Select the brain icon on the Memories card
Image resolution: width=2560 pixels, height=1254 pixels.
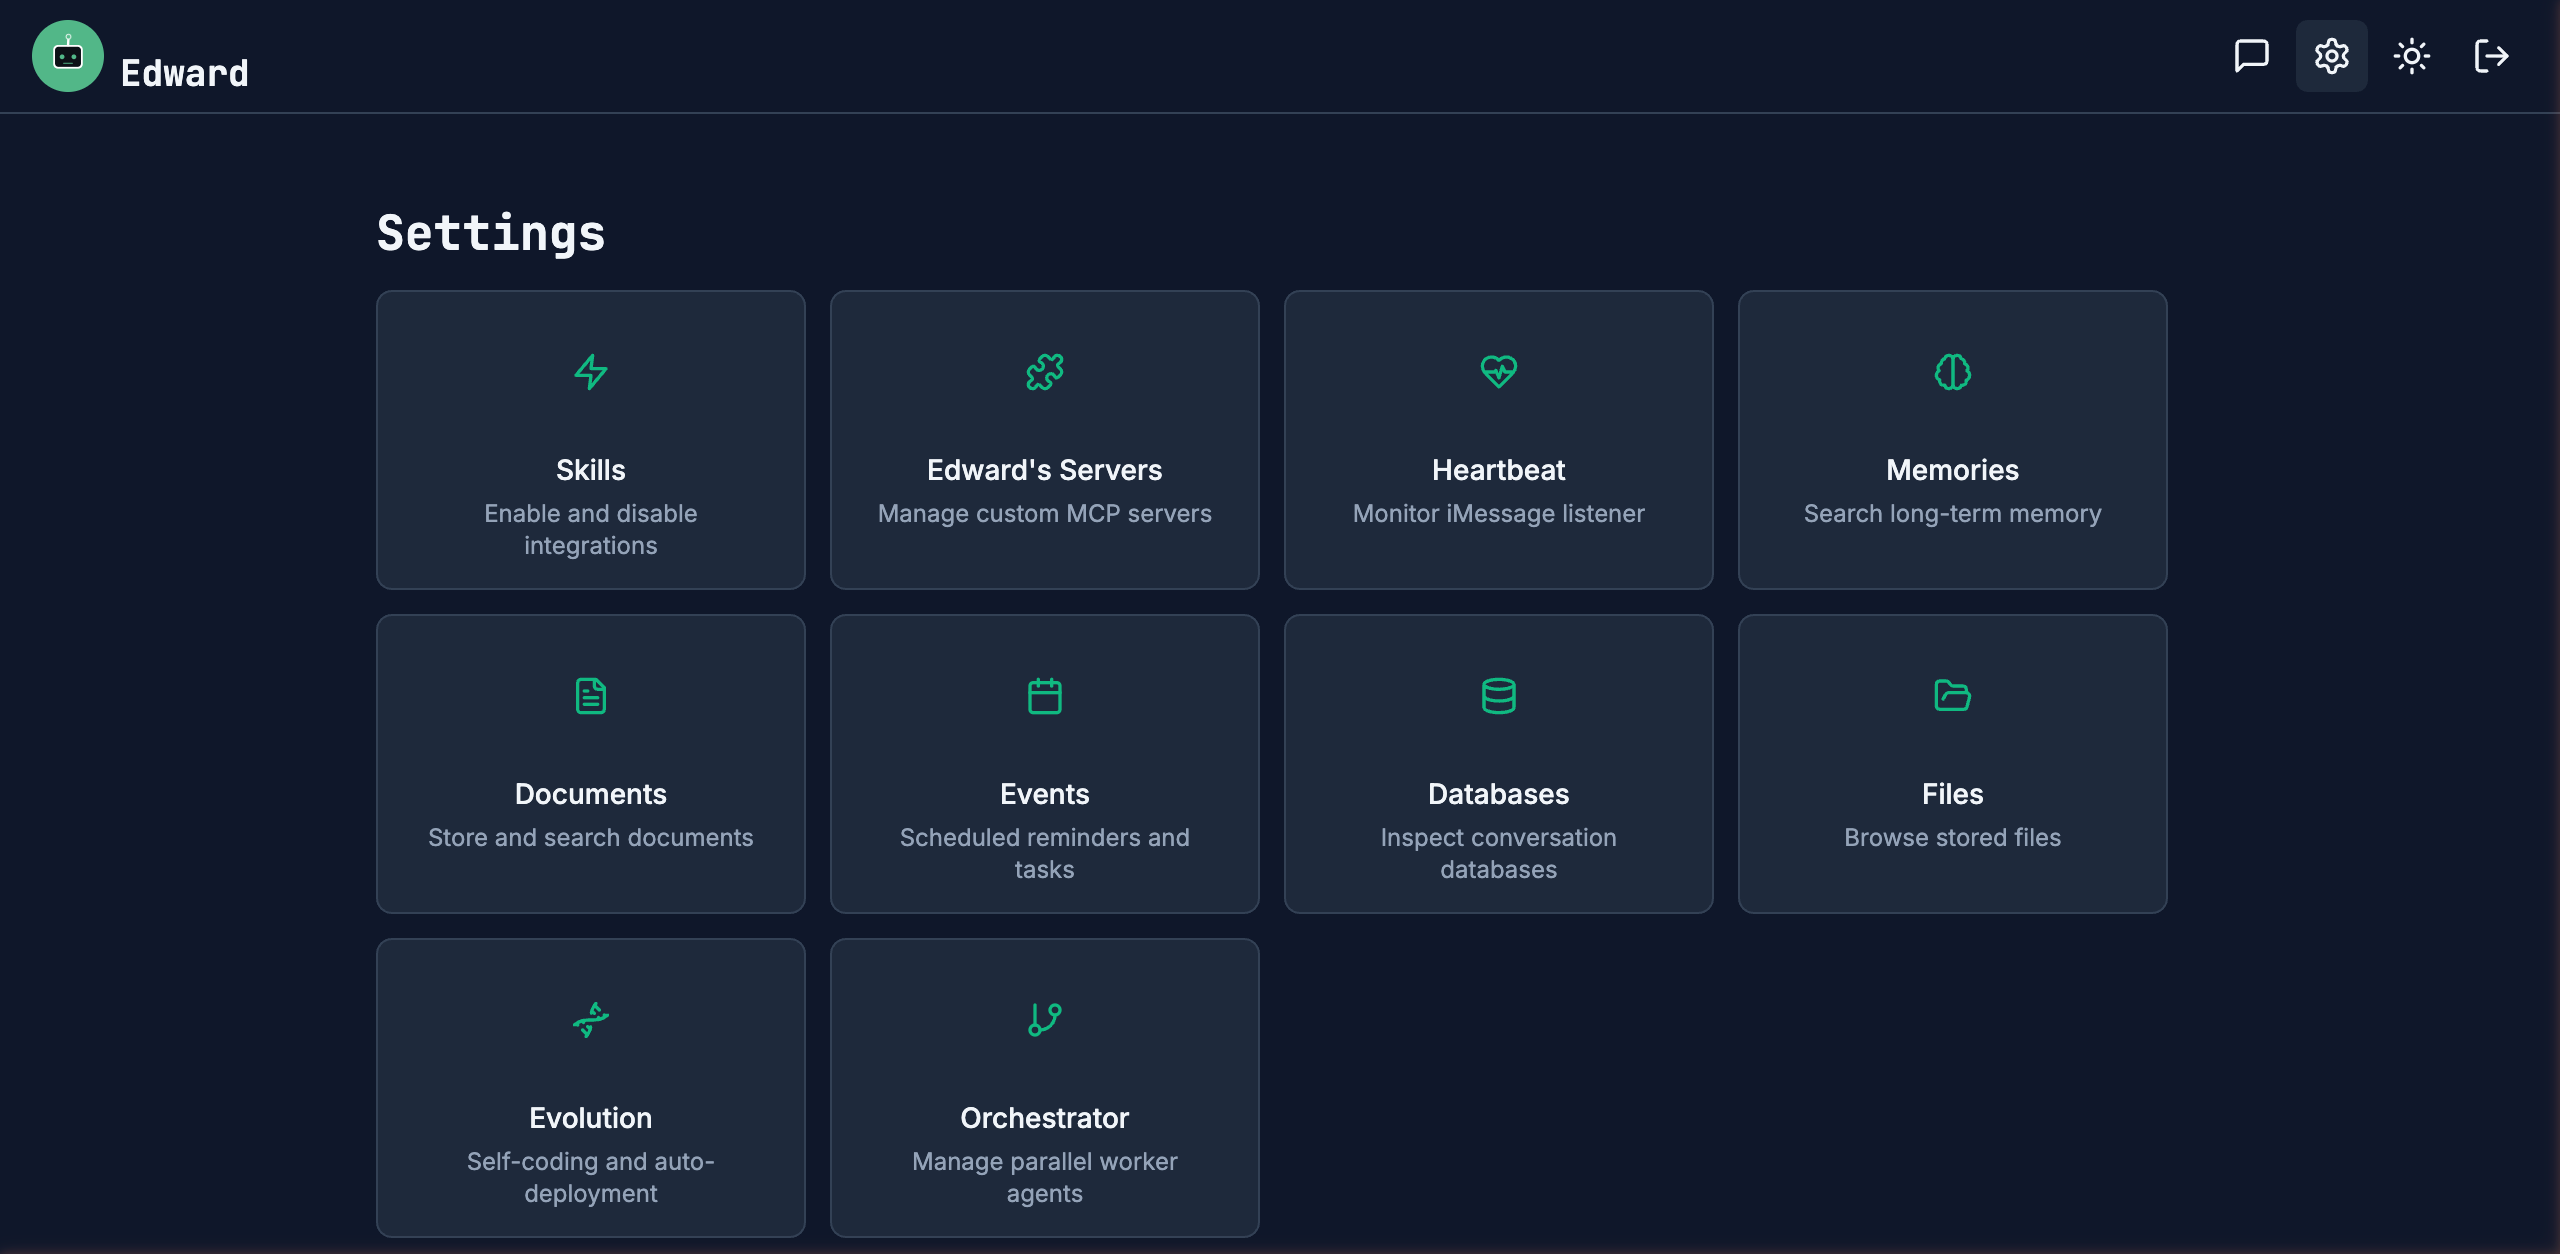(1952, 371)
